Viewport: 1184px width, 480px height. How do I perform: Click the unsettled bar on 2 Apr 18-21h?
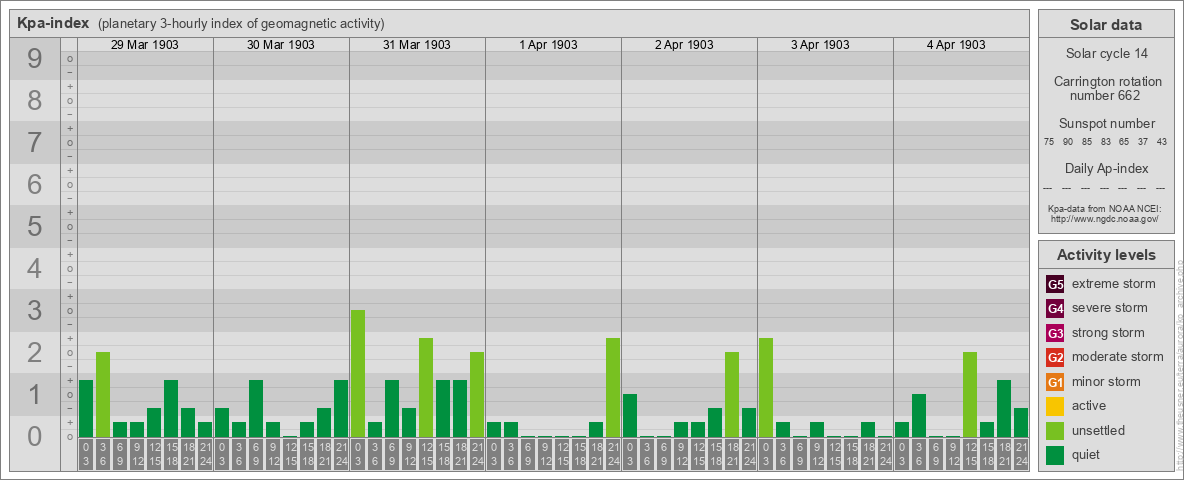tap(732, 395)
